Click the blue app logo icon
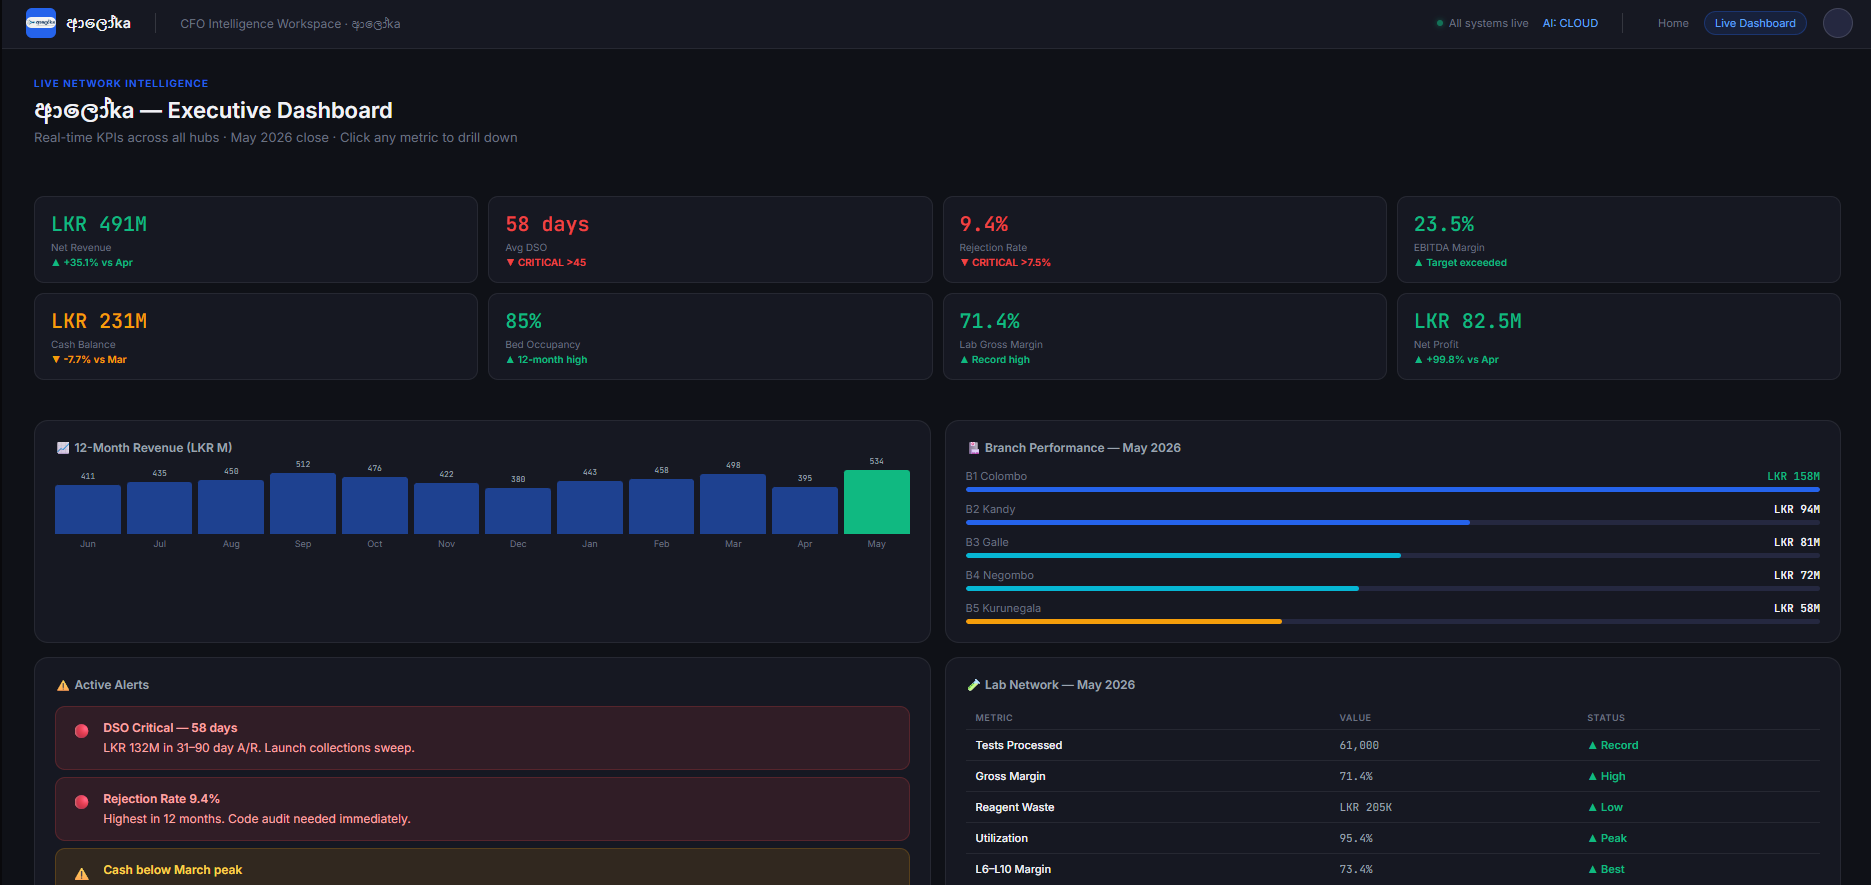1871x885 pixels. (x=41, y=23)
